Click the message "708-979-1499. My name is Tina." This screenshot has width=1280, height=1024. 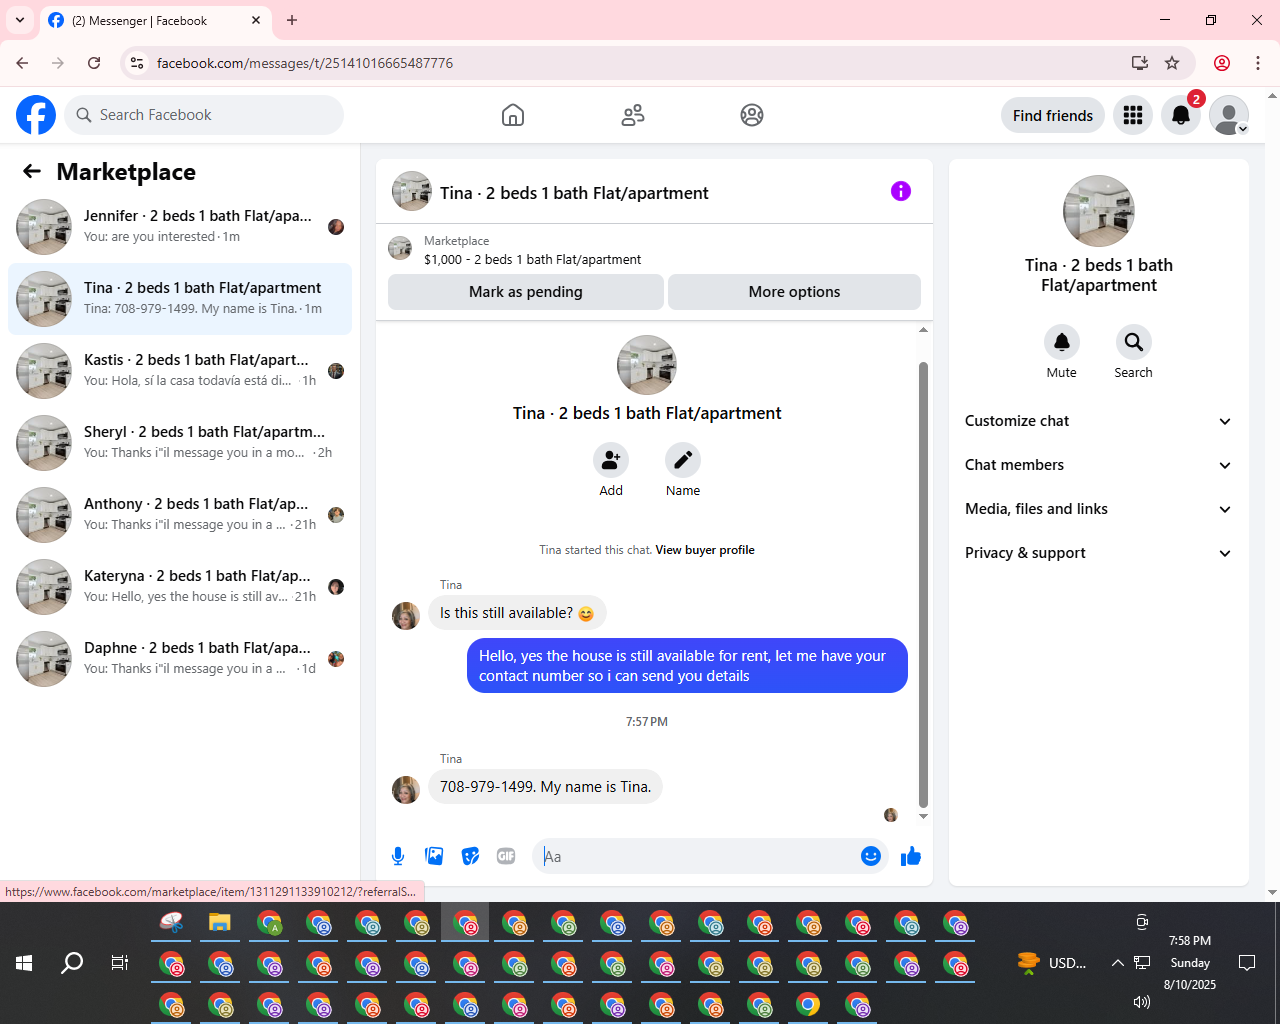click(546, 787)
